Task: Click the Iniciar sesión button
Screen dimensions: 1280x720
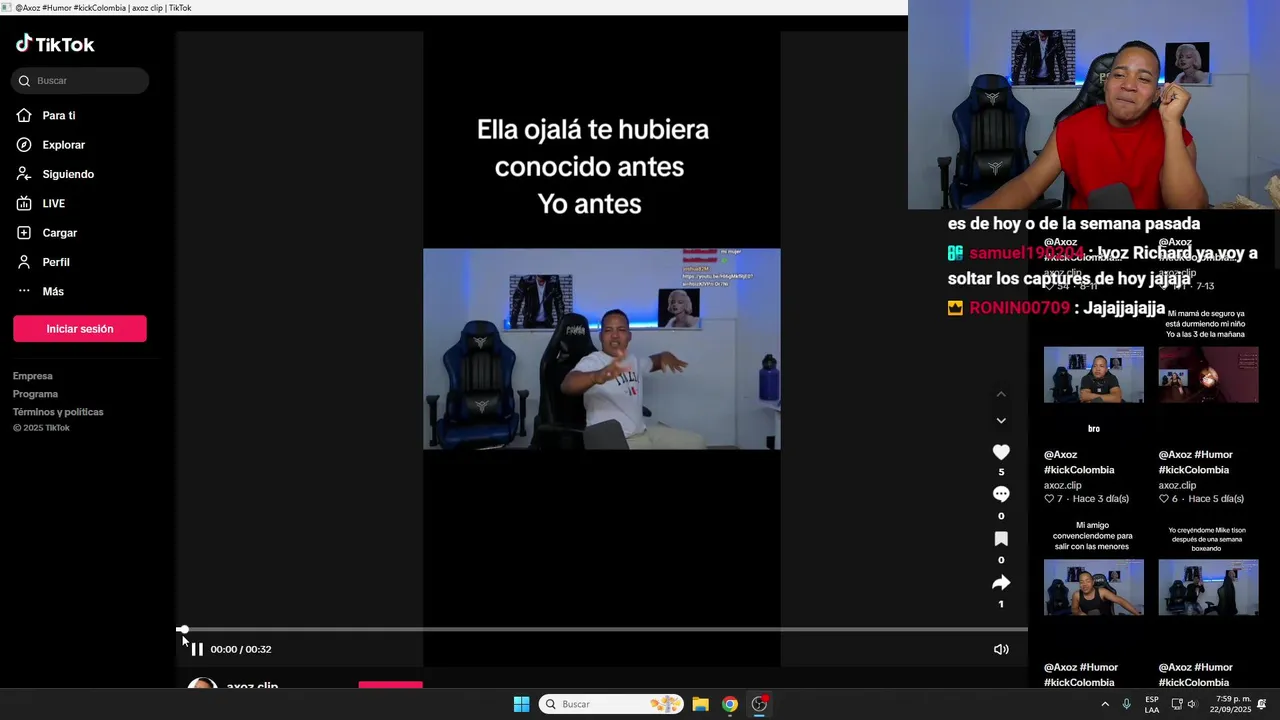Action: point(80,329)
